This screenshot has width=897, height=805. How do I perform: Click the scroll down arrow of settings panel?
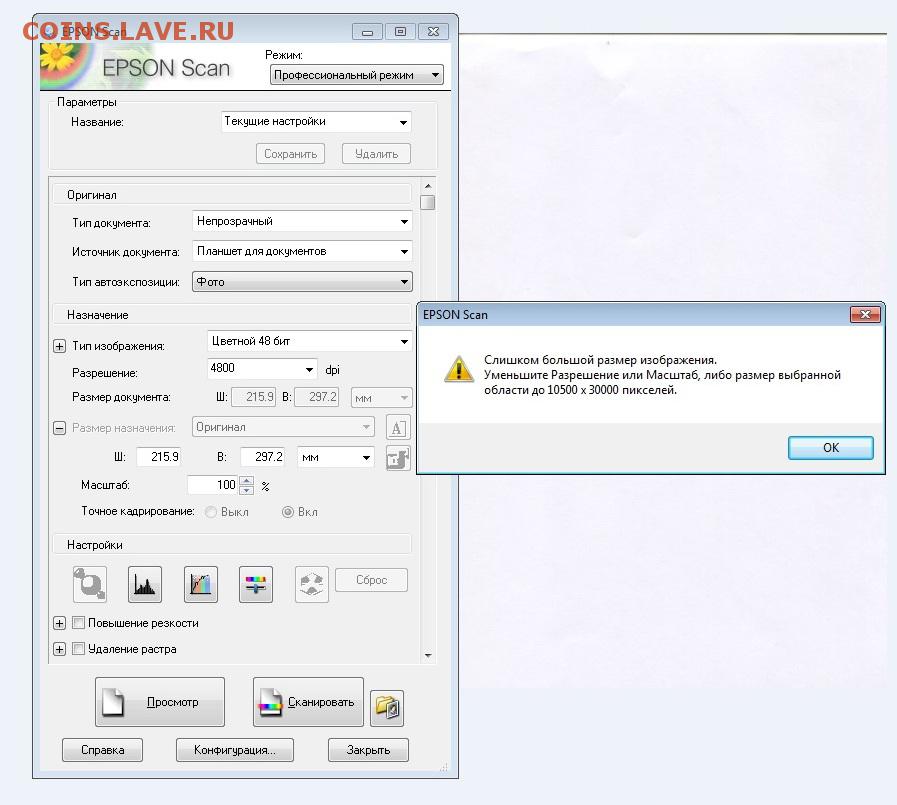point(428,656)
